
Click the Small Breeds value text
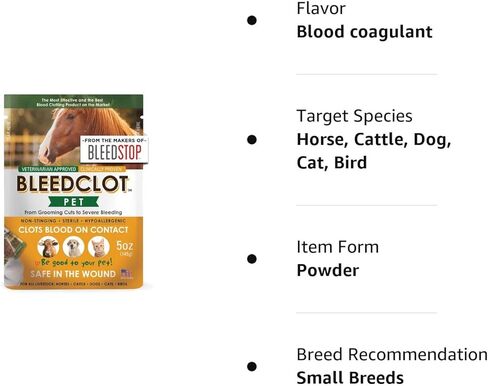click(350, 378)
